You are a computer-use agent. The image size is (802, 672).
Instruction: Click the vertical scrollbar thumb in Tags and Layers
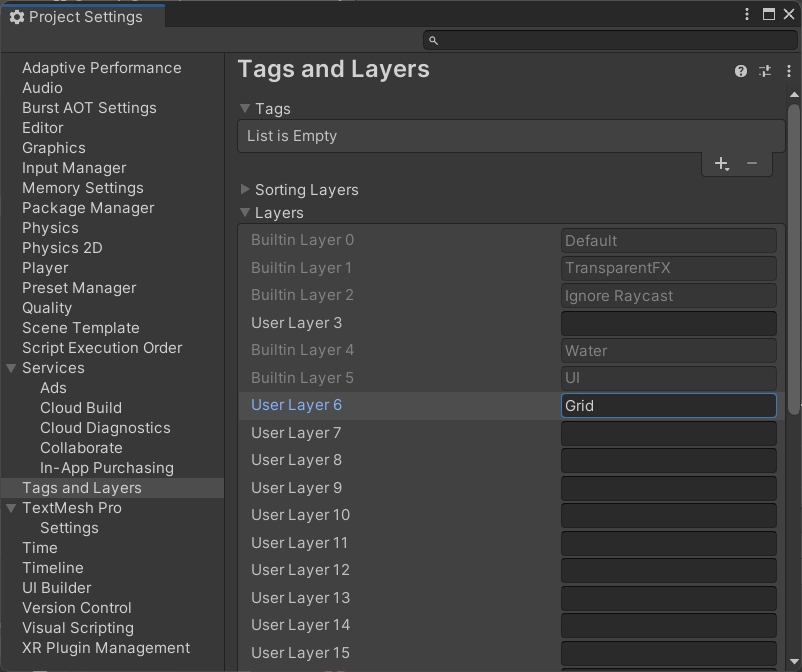click(794, 258)
